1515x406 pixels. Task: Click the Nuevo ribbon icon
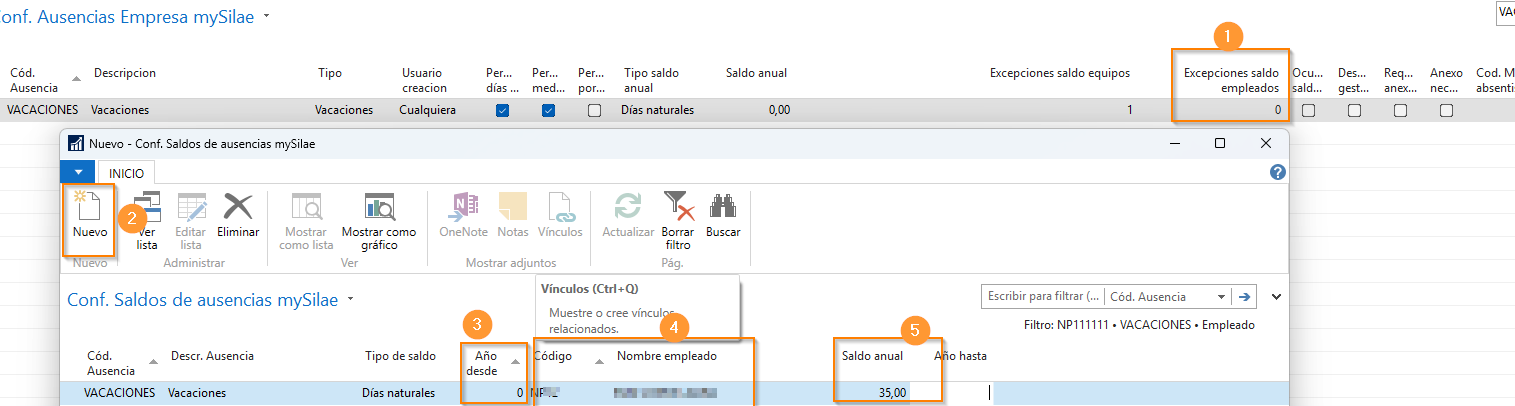click(x=89, y=214)
